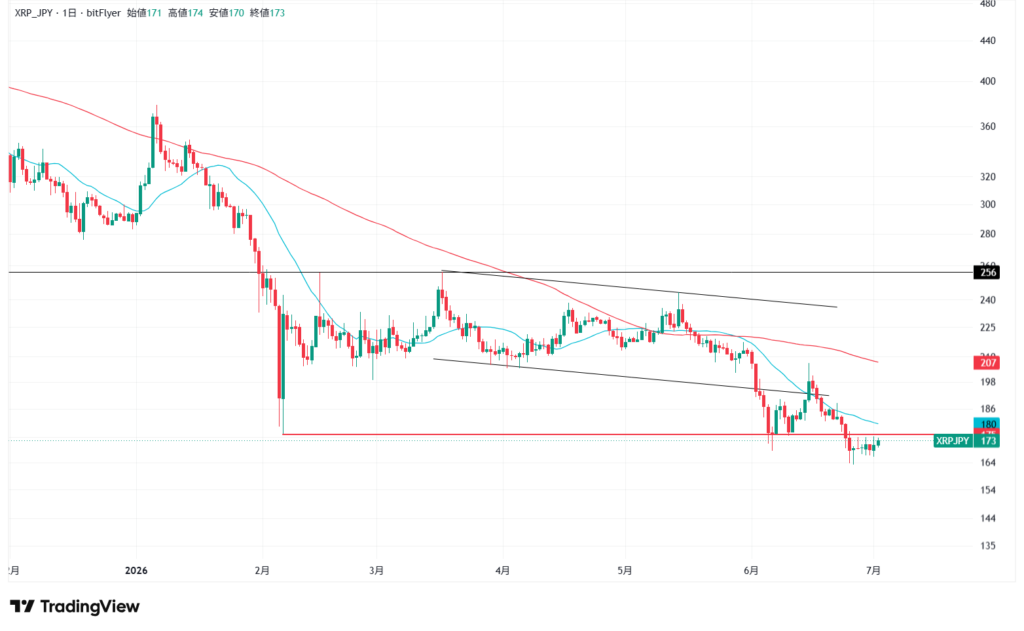
Task: Click the 135 price scale label
Action: [x=987, y=545]
